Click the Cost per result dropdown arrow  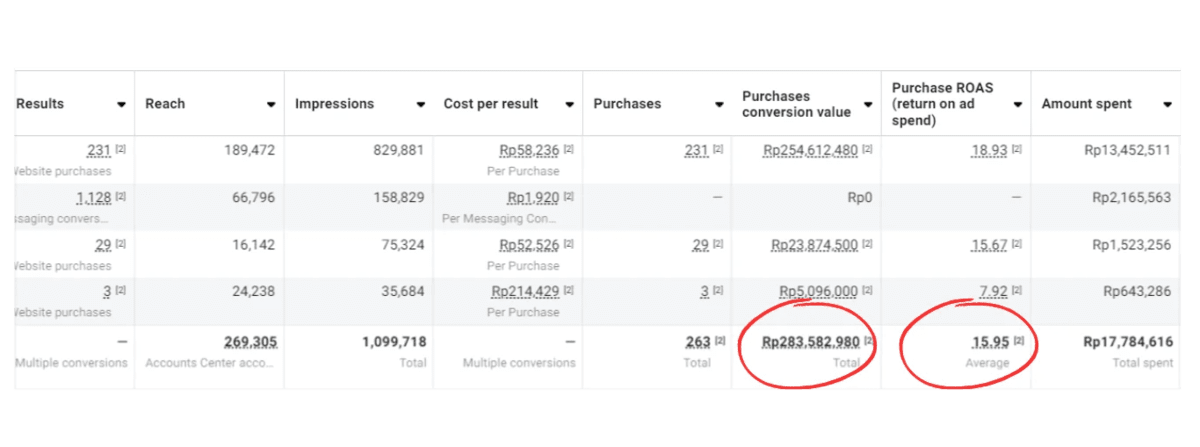[x=570, y=104]
